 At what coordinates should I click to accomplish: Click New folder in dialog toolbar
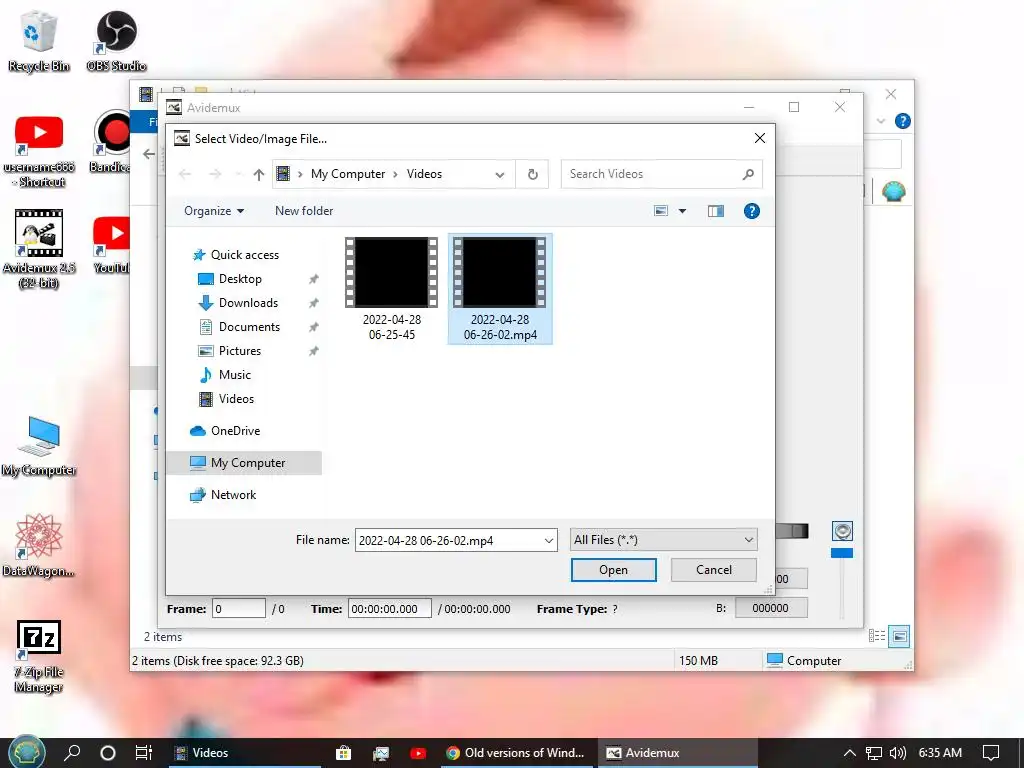tap(304, 211)
